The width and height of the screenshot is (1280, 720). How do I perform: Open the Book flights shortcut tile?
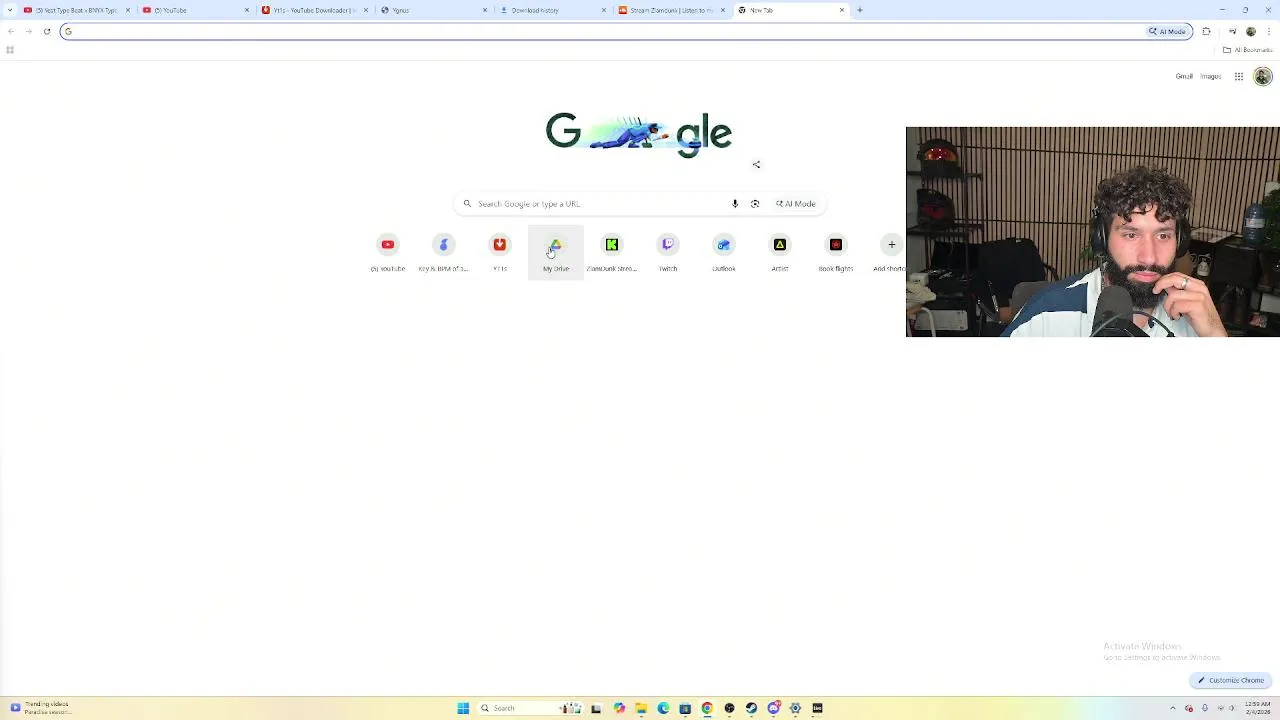click(x=836, y=252)
